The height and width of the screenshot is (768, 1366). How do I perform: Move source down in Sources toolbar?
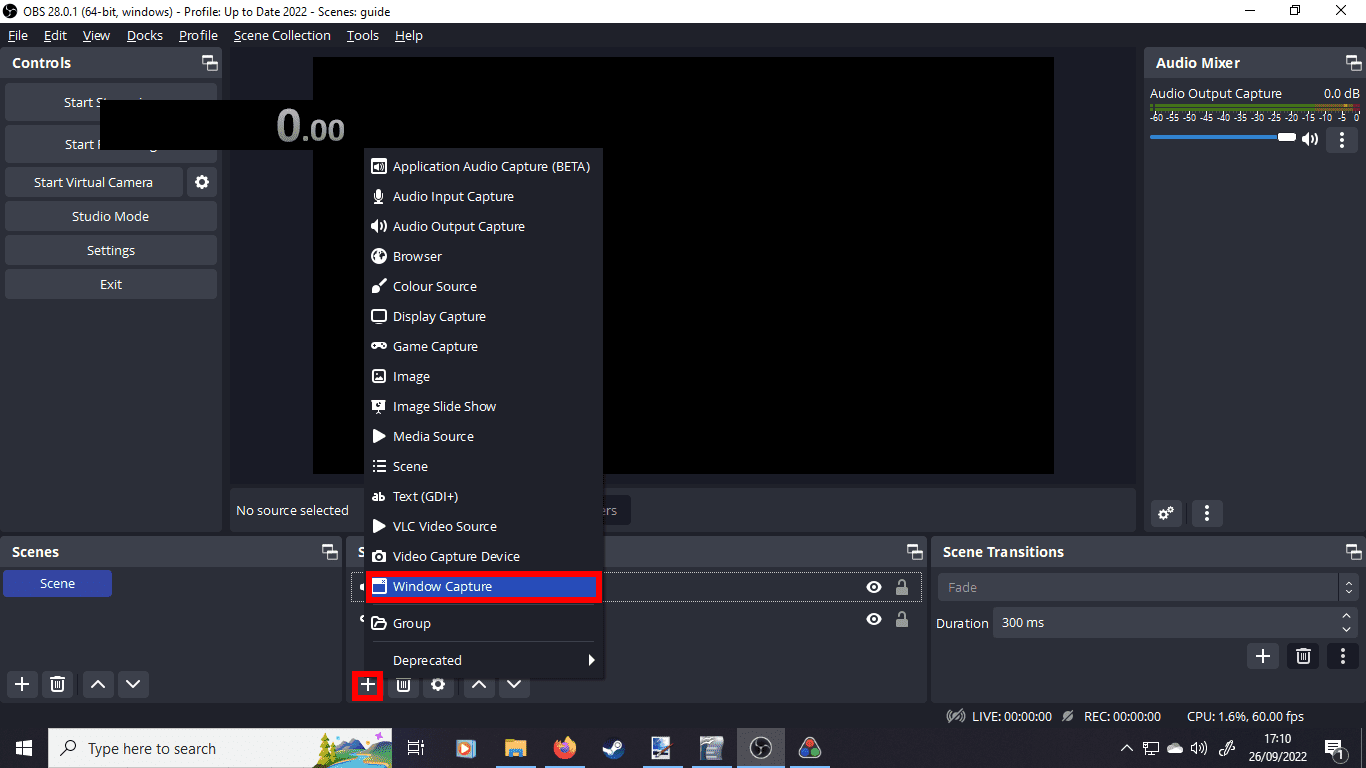(514, 685)
